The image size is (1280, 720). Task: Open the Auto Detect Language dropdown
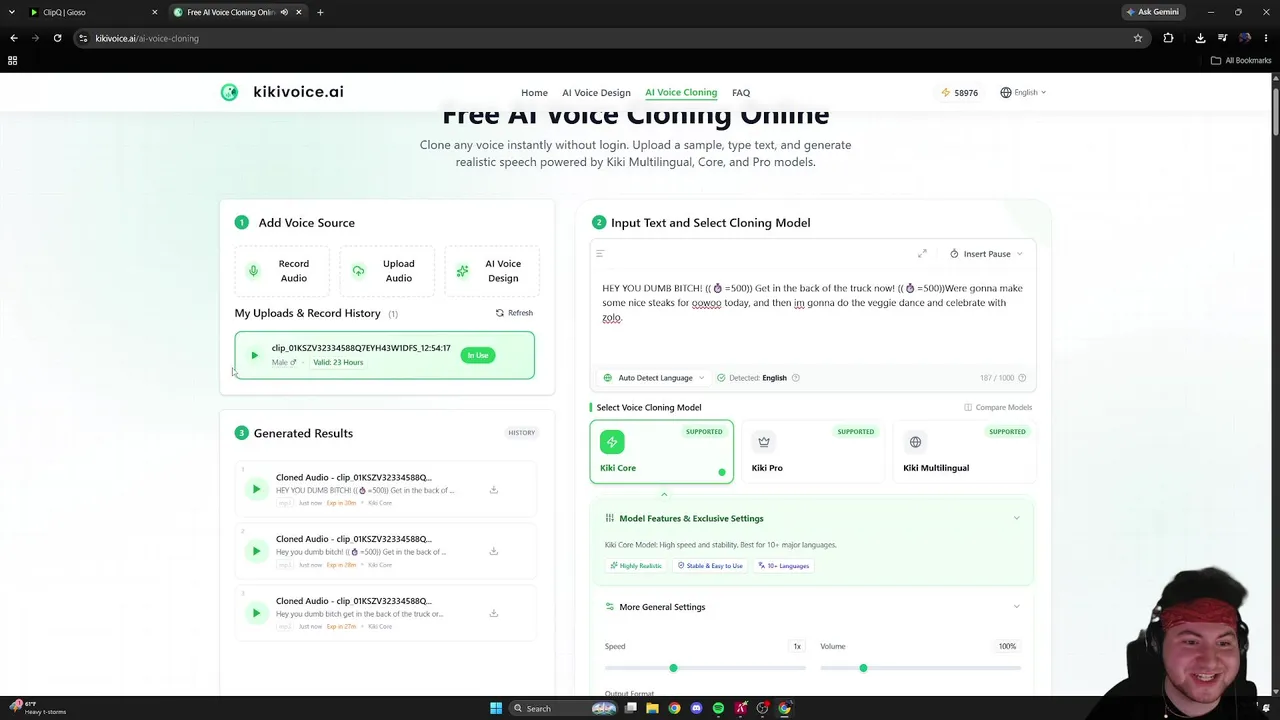pyautogui.click(x=654, y=378)
